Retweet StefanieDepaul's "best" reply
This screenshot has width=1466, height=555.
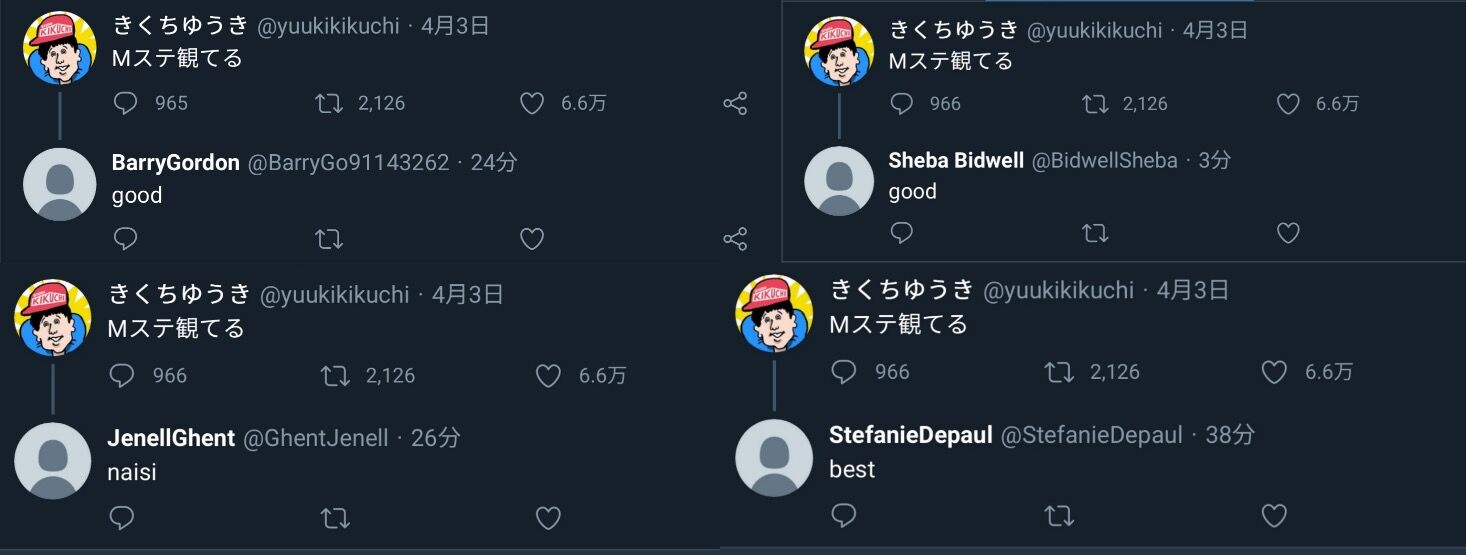(1059, 515)
